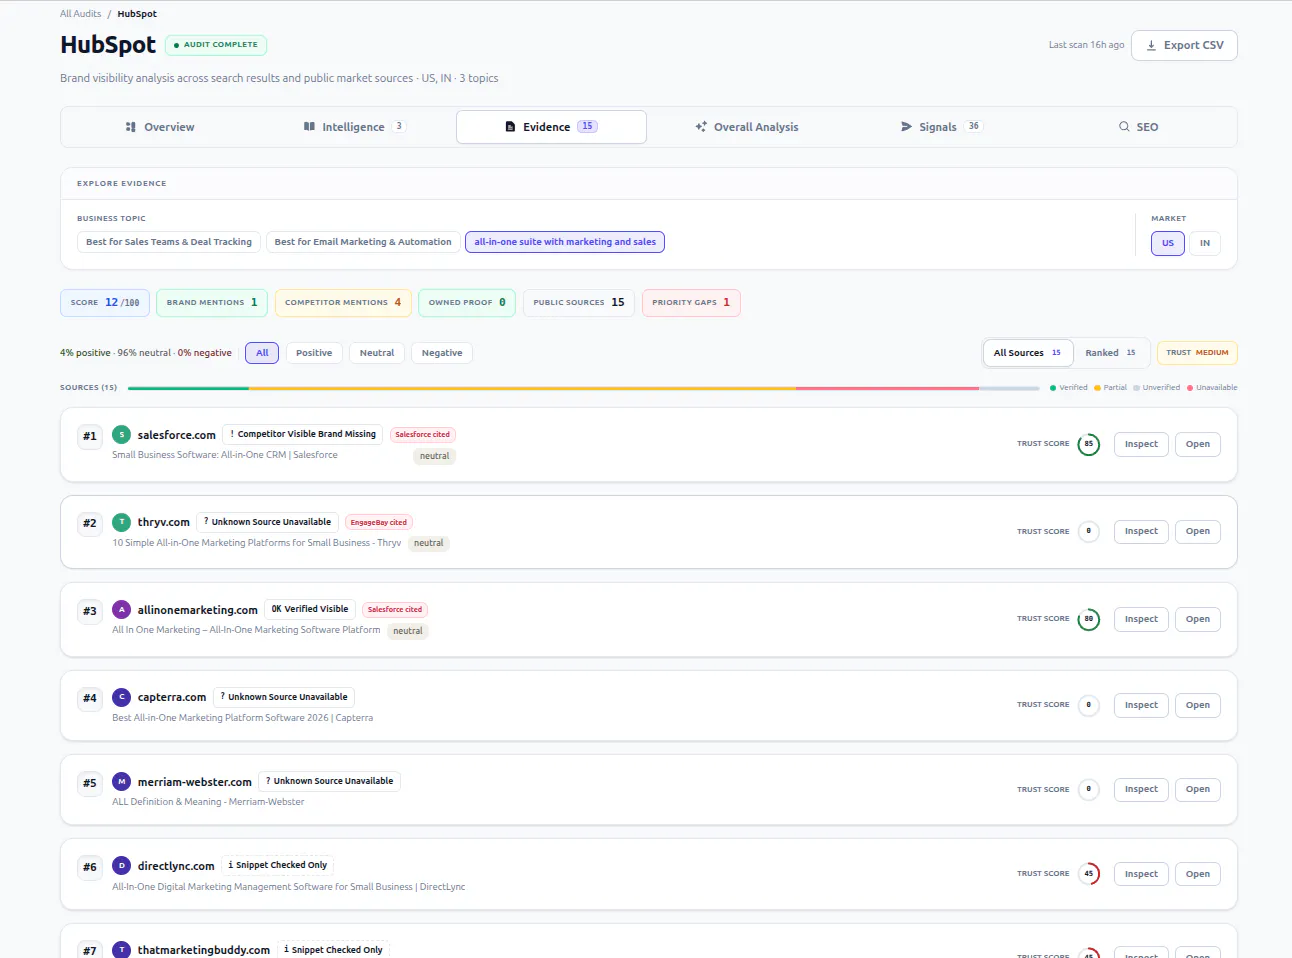Viewport: 1292px width, 958px height.
Task: Open the capterra.com source
Action: pos(1198,705)
